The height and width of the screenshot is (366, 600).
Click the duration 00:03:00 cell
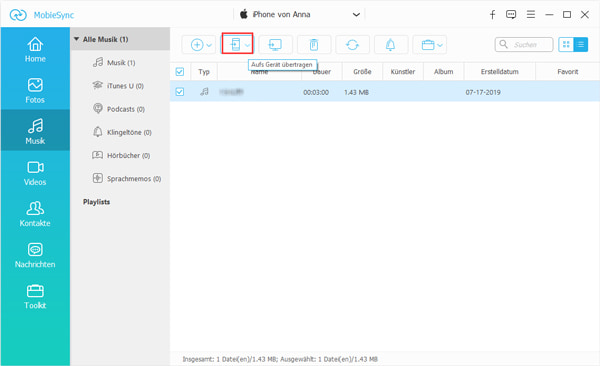click(316, 92)
